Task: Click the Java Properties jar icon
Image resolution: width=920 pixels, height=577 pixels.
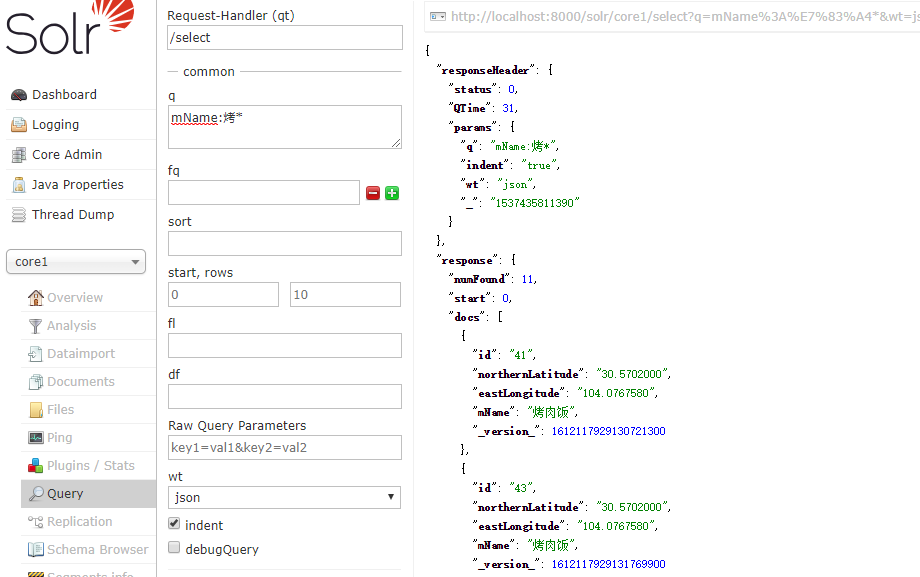Action: pos(19,185)
